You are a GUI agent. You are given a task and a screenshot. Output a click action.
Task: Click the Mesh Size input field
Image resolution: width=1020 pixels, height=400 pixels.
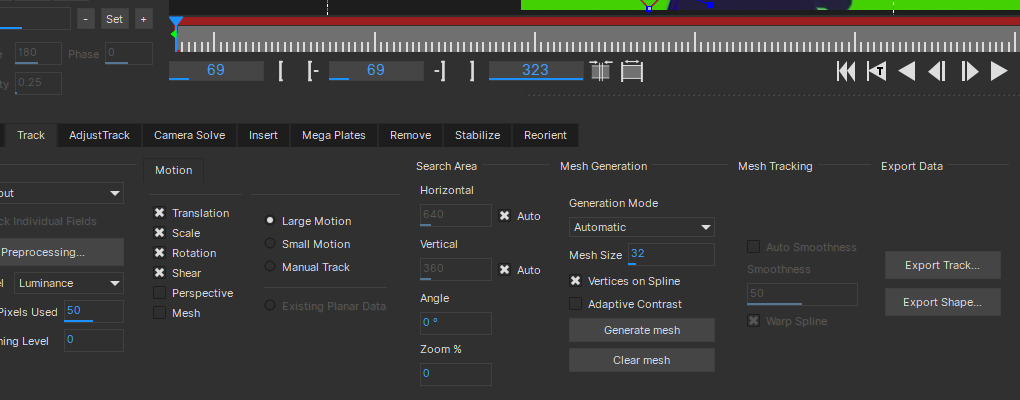pos(670,255)
